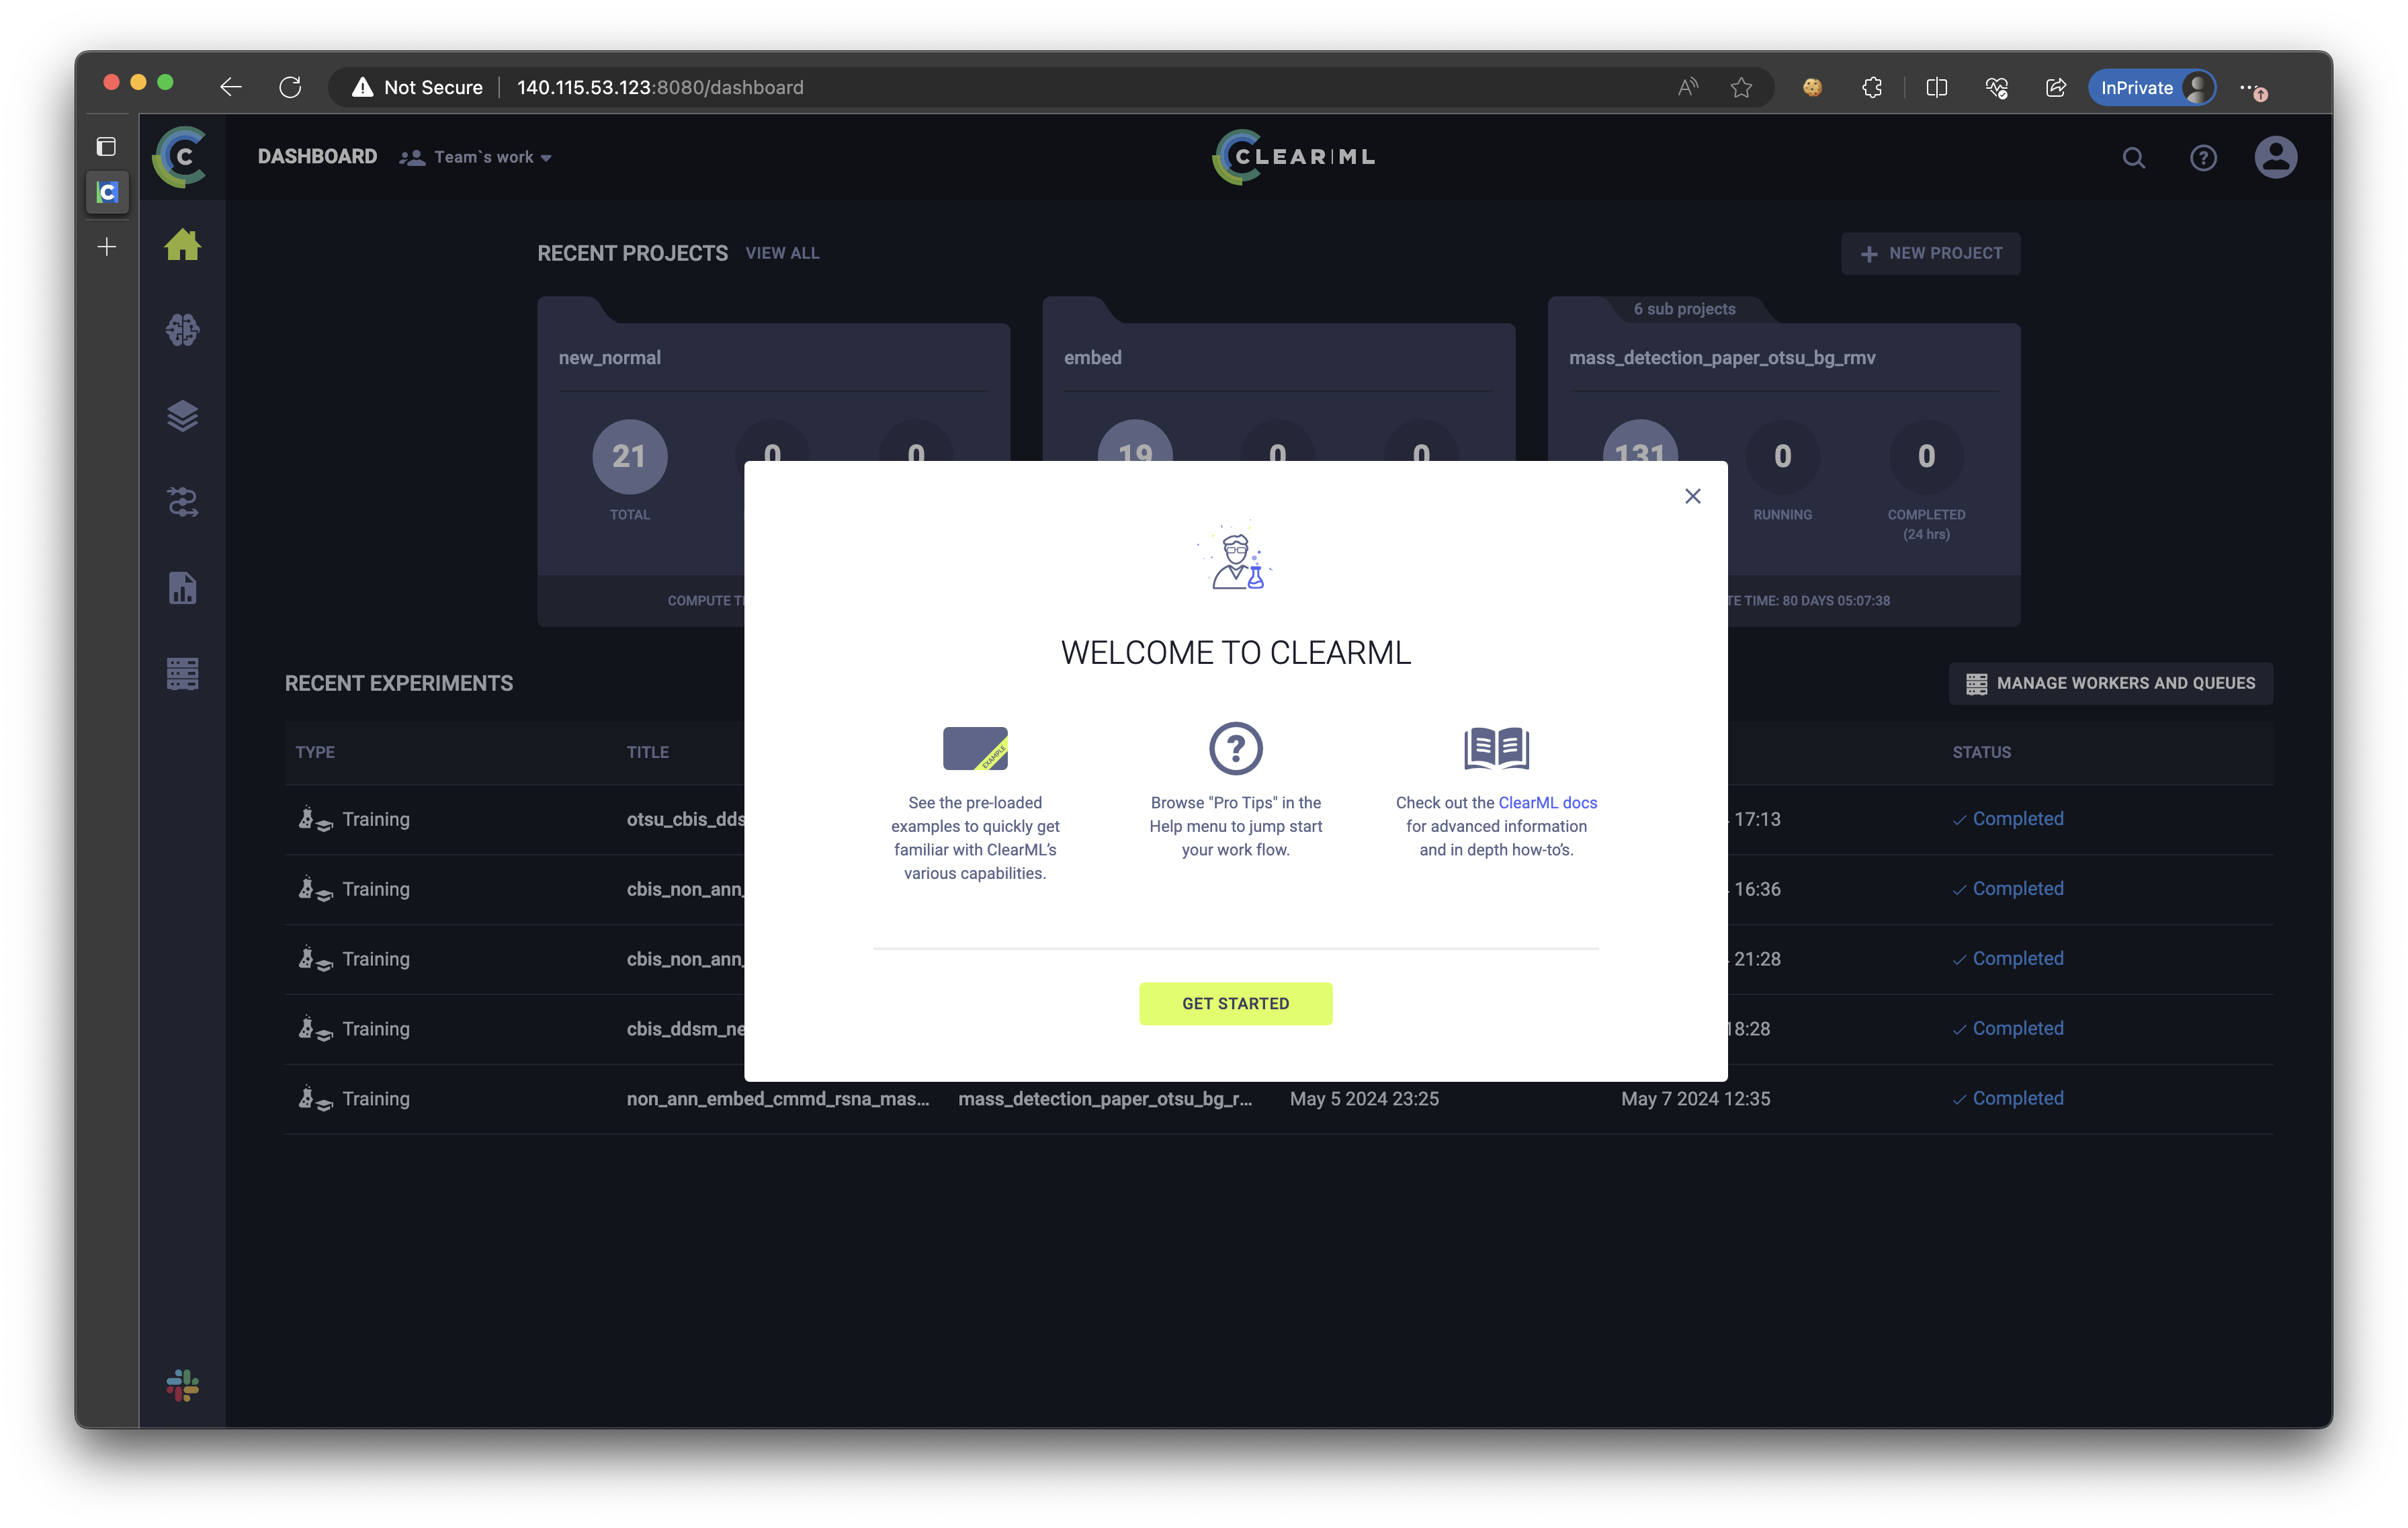
Task: Focus the address bar URL
Action: 660,87
